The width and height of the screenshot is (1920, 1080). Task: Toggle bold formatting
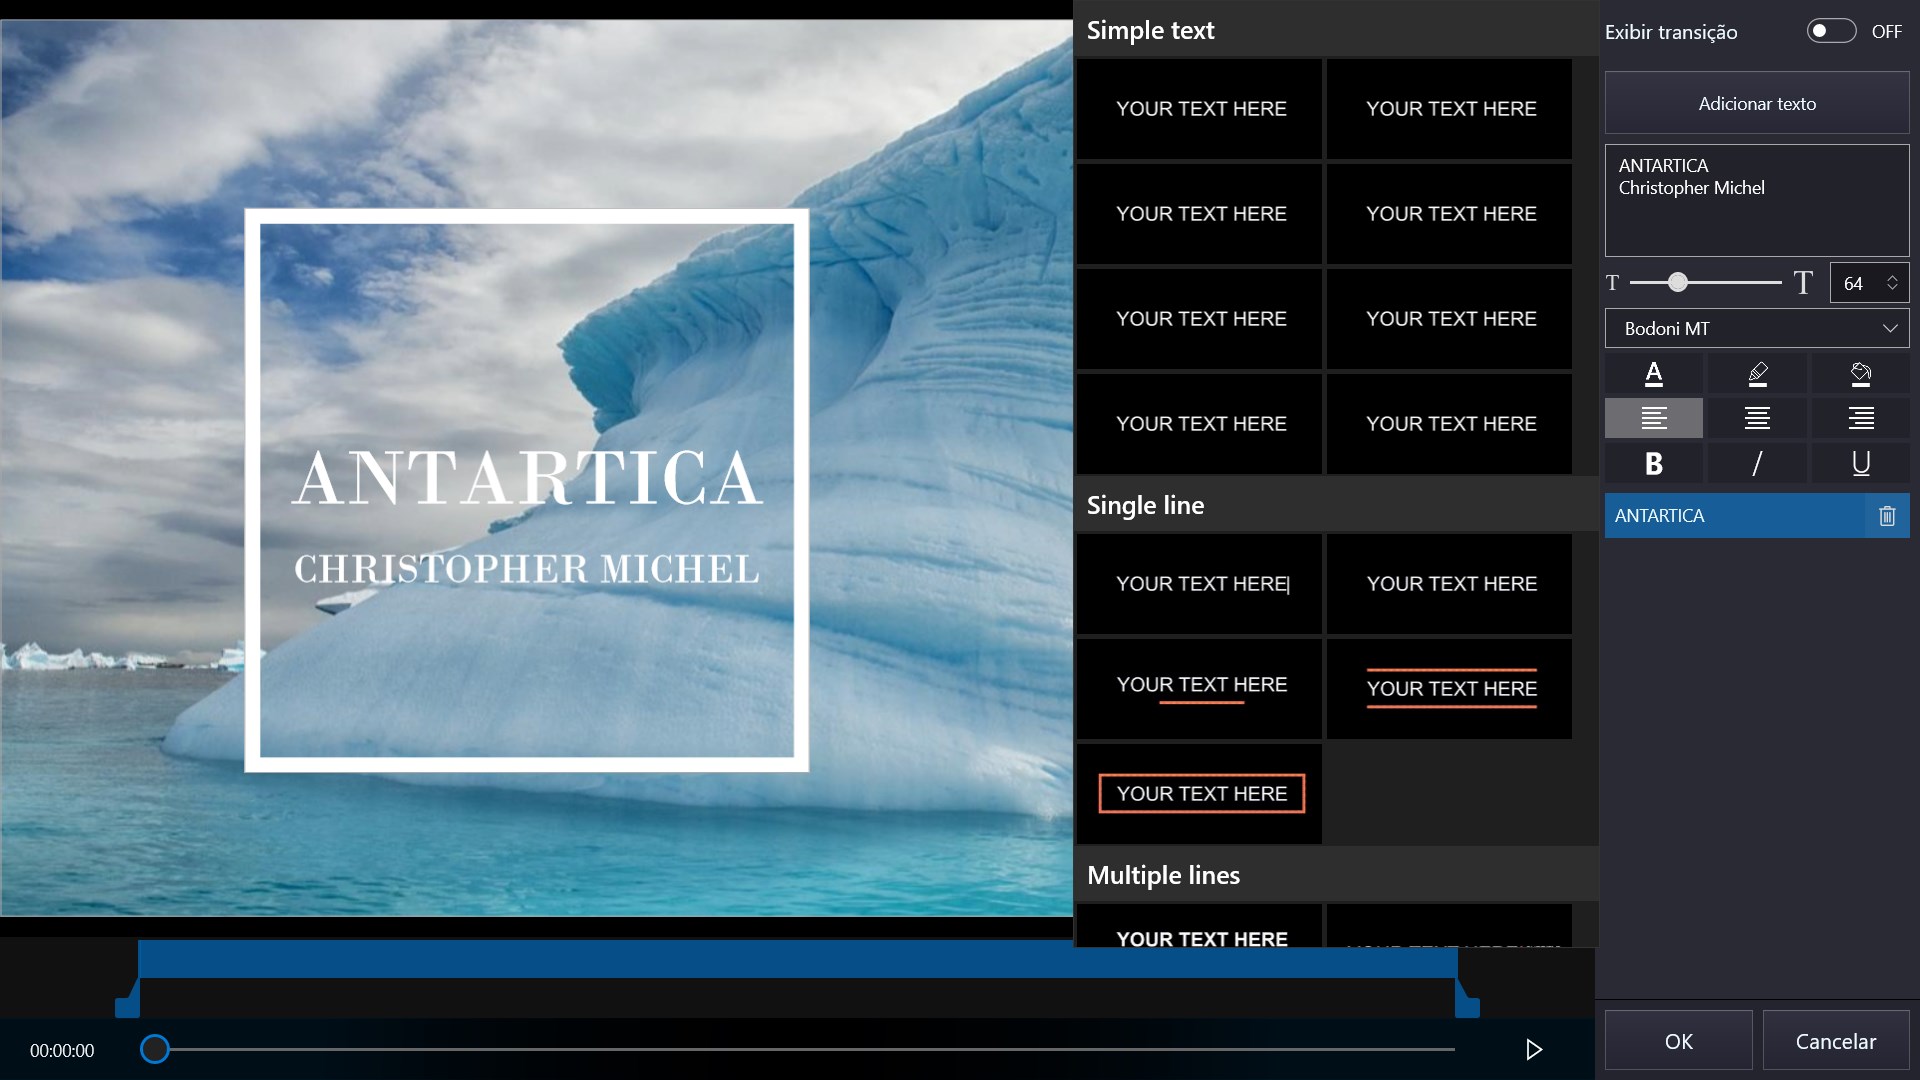pos(1654,463)
